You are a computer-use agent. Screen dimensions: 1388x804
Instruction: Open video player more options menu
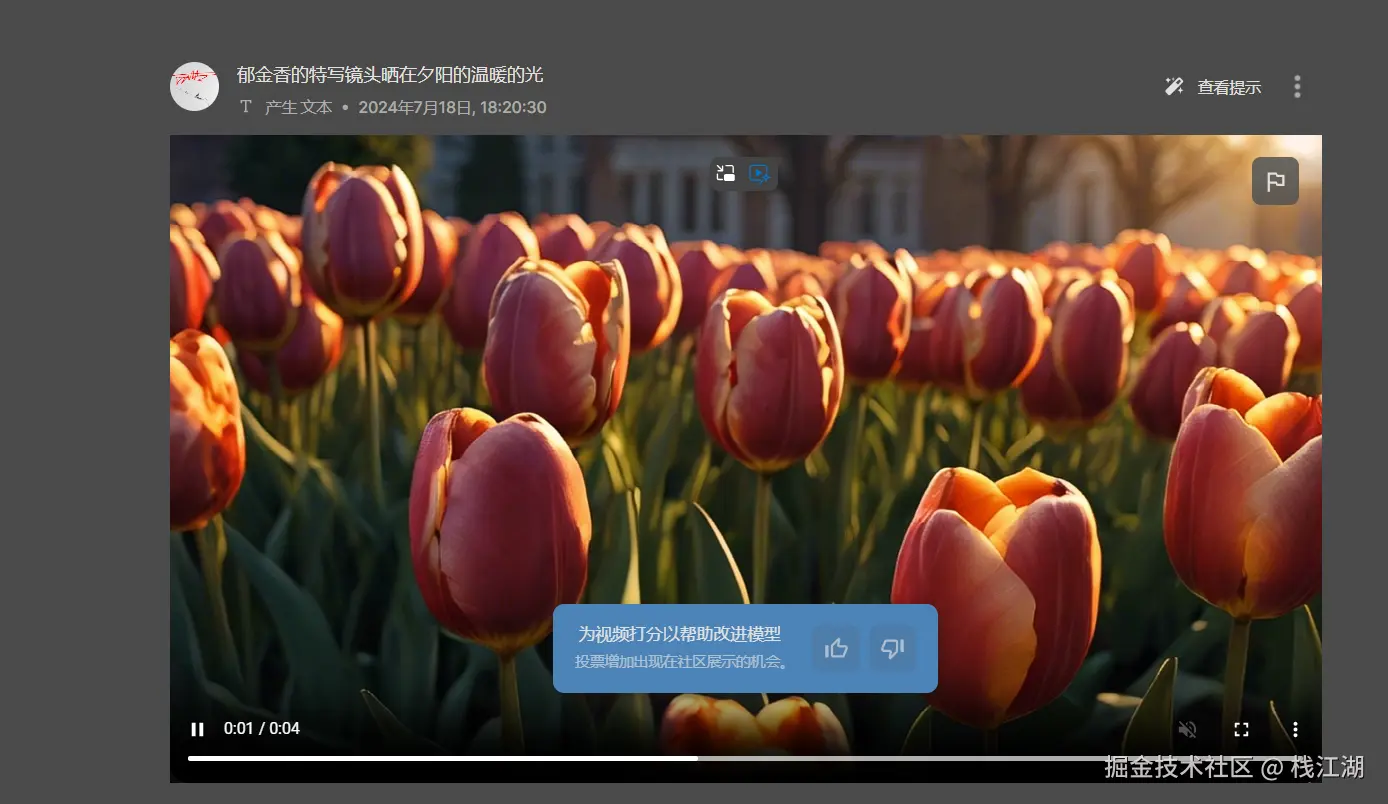(x=1295, y=729)
